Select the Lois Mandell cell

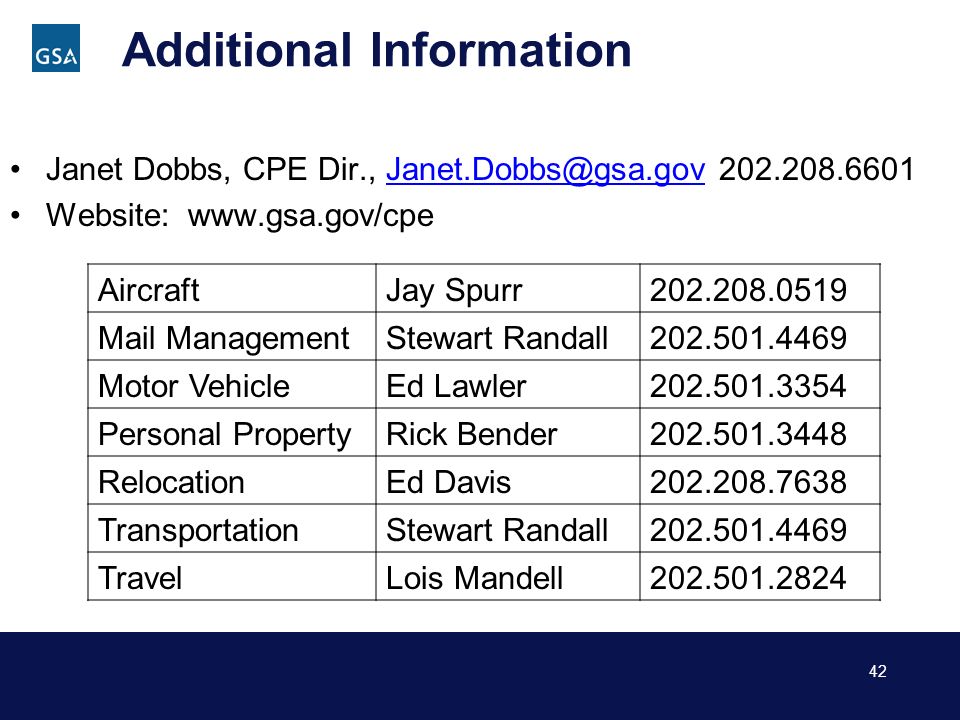coord(508,576)
